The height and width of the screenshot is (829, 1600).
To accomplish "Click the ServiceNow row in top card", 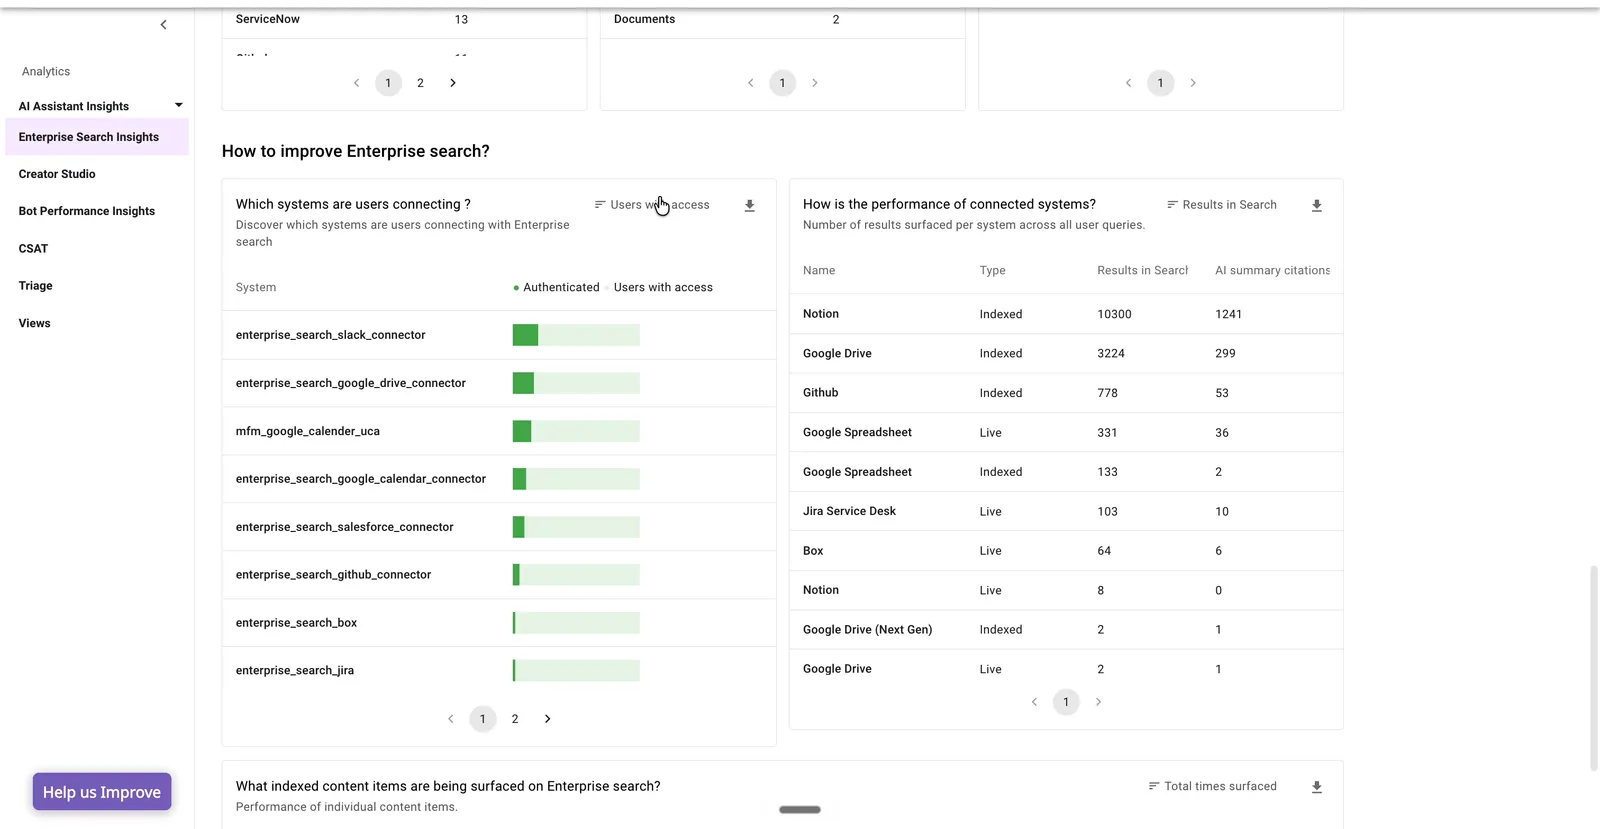I will pos(404,20).
